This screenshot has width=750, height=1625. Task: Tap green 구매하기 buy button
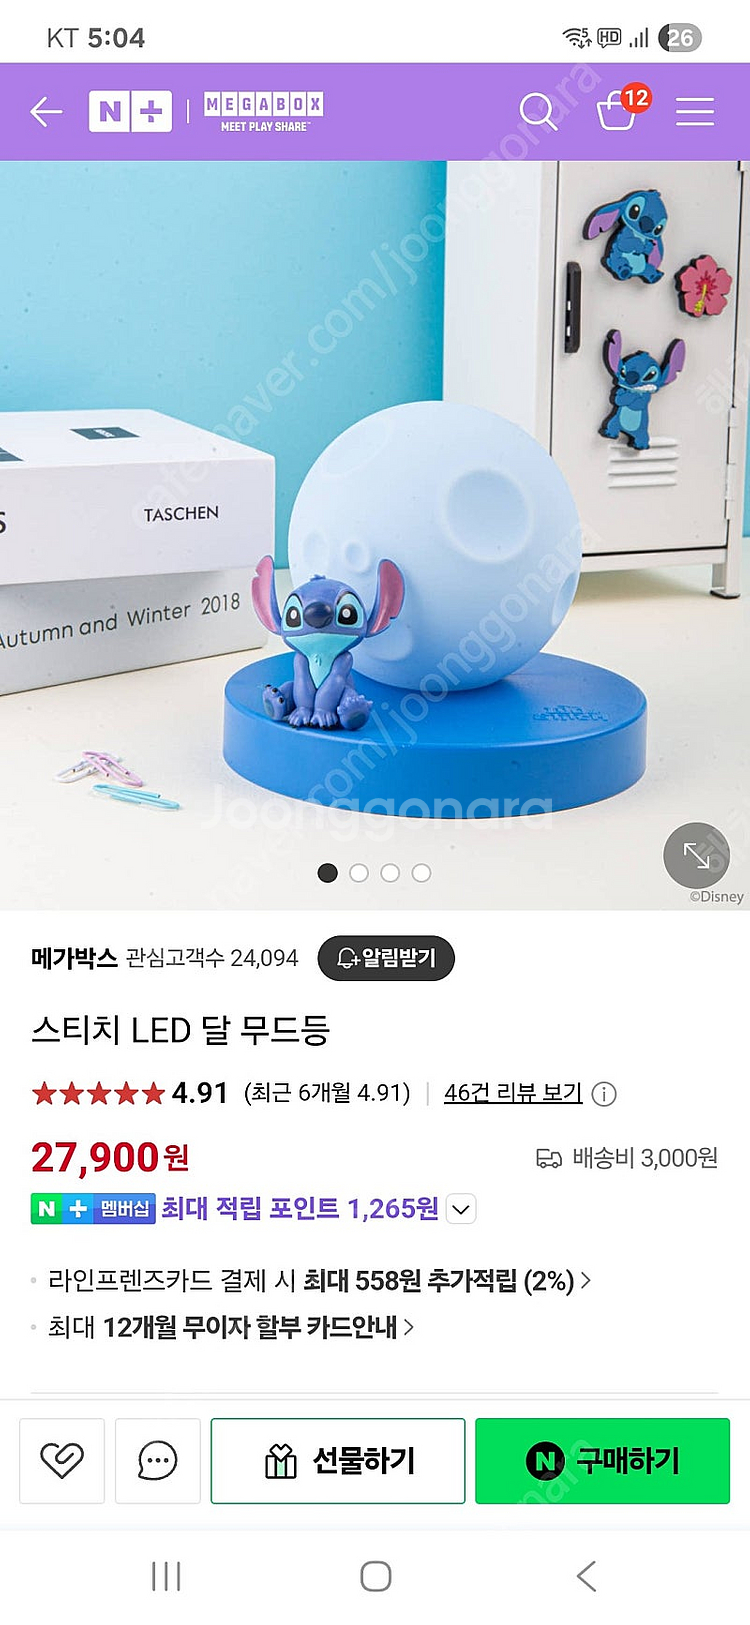tap(602, 1461)
